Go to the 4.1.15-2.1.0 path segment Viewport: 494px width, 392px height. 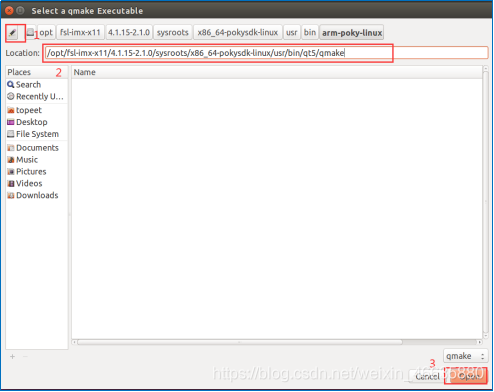129,33
